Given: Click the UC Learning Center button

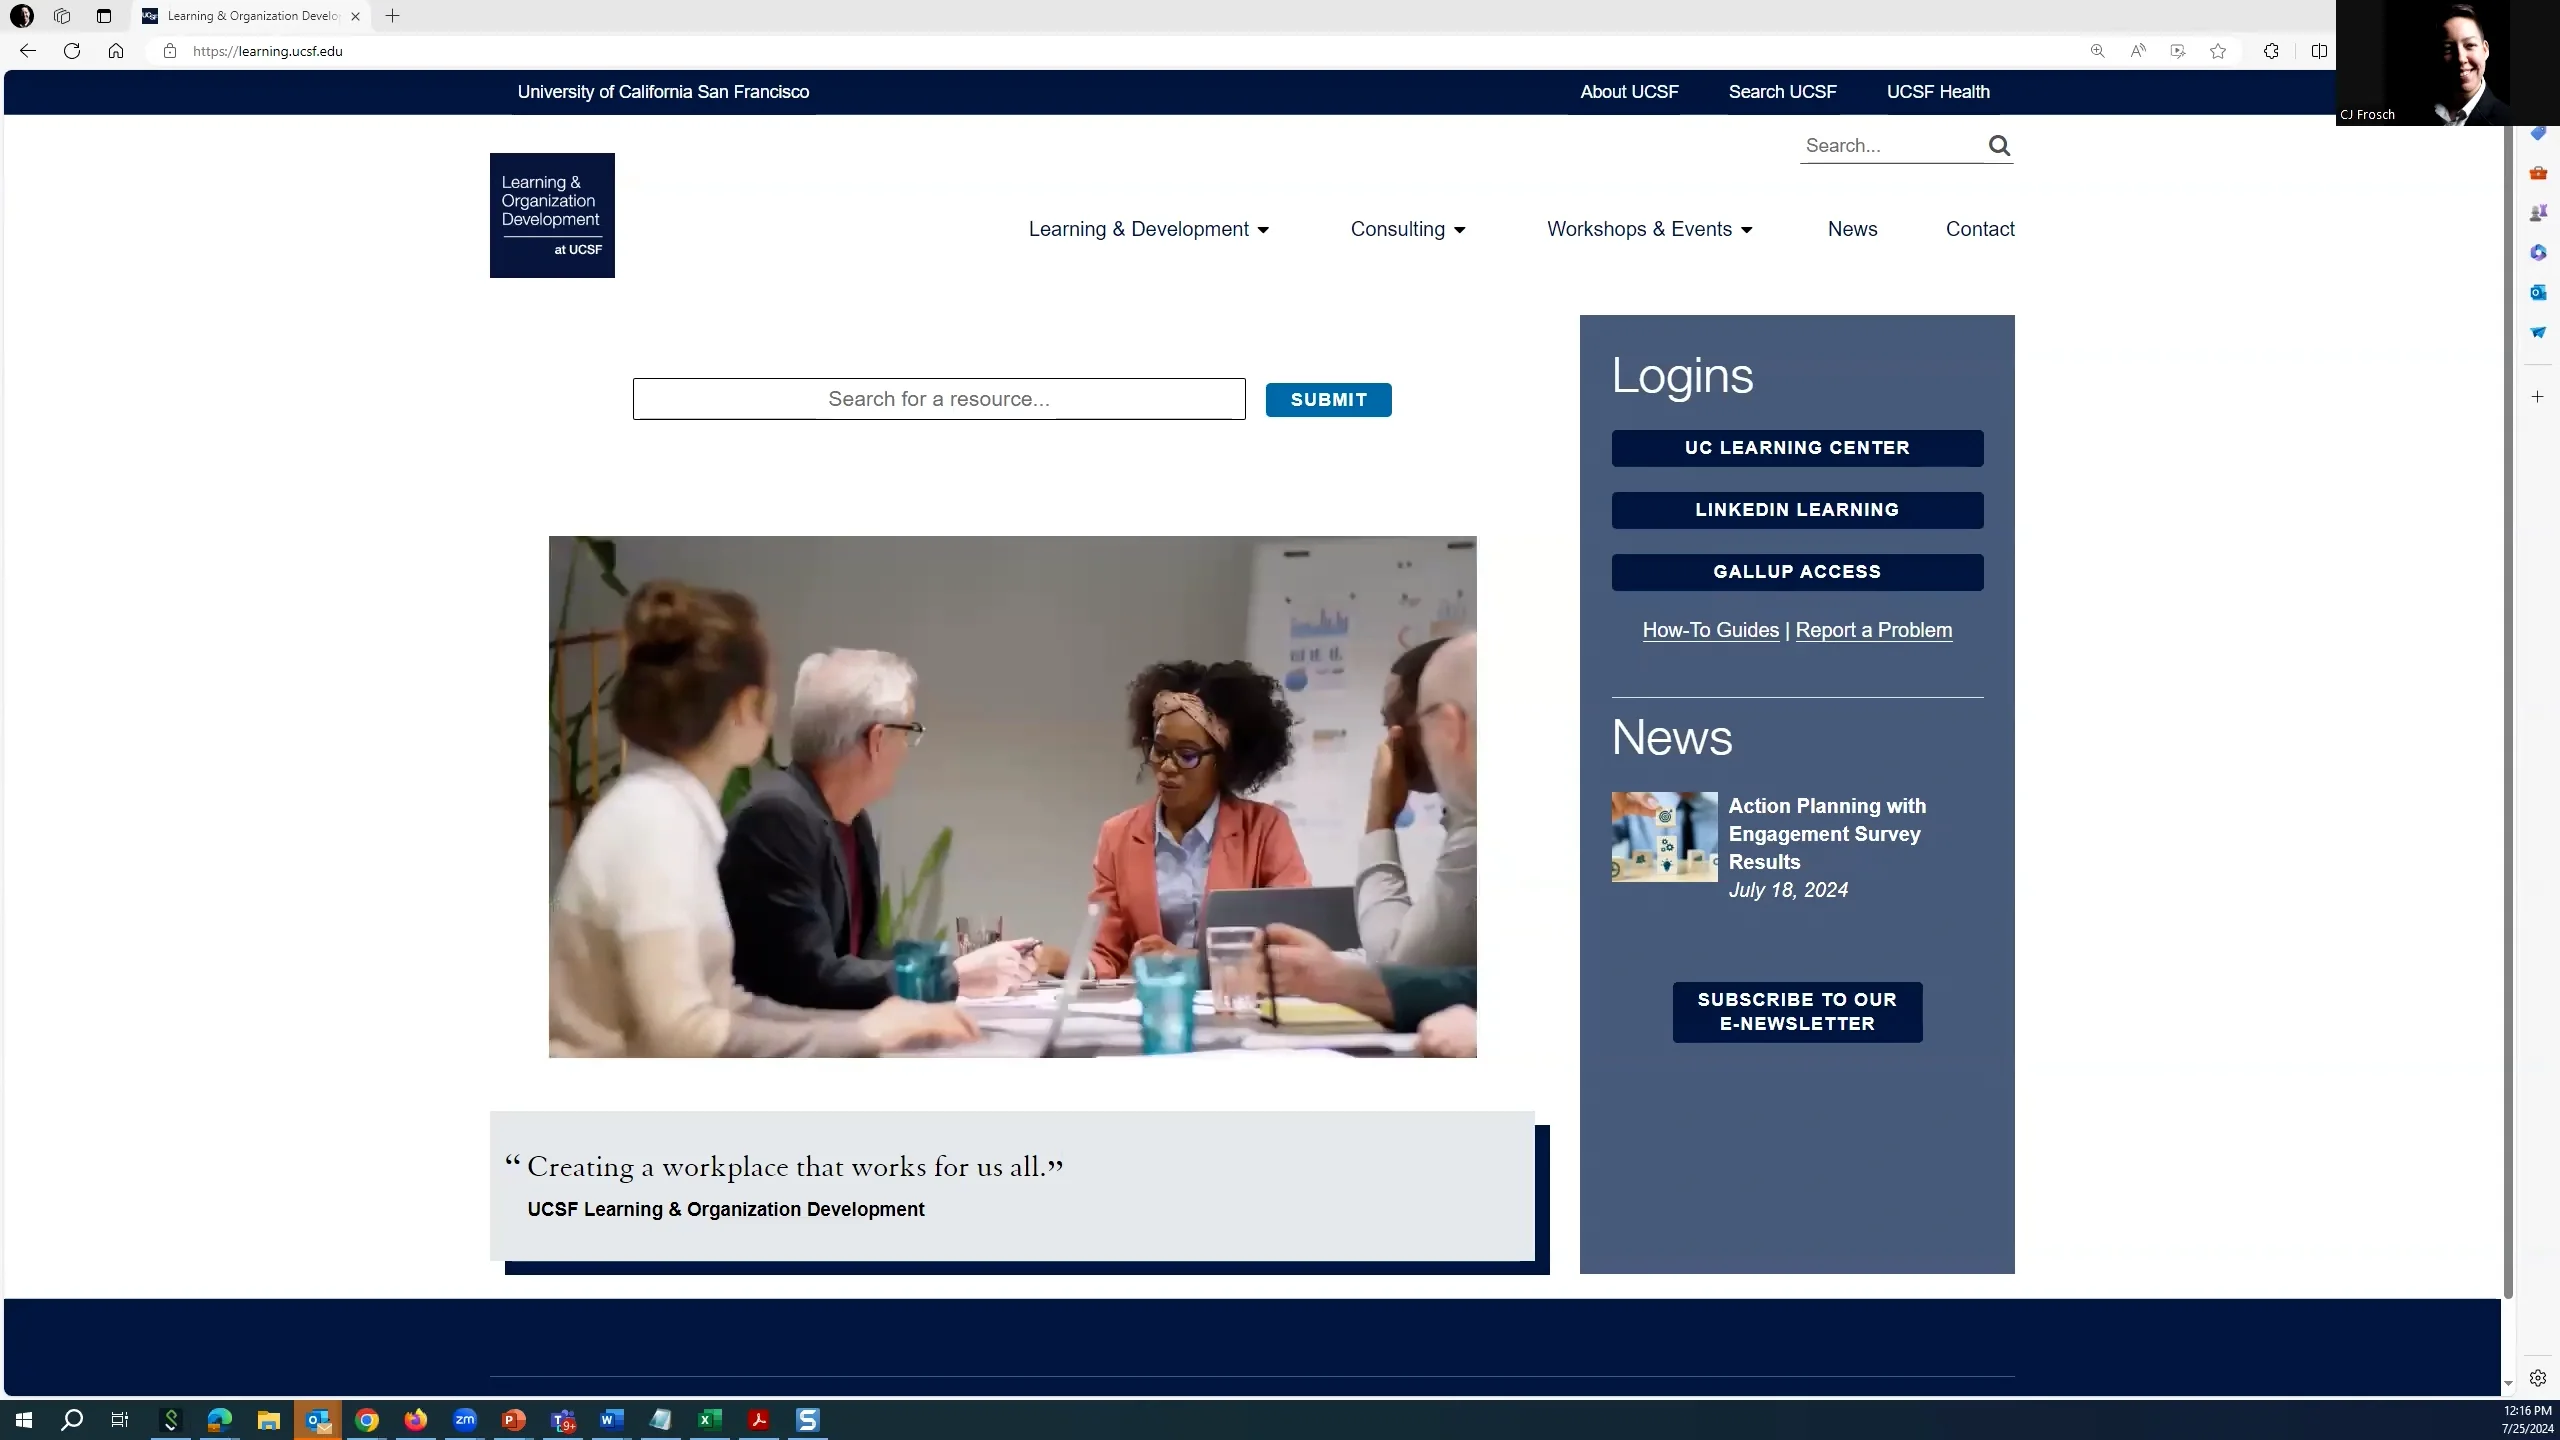Looking at the screenshot, I should click(1796, 448).
